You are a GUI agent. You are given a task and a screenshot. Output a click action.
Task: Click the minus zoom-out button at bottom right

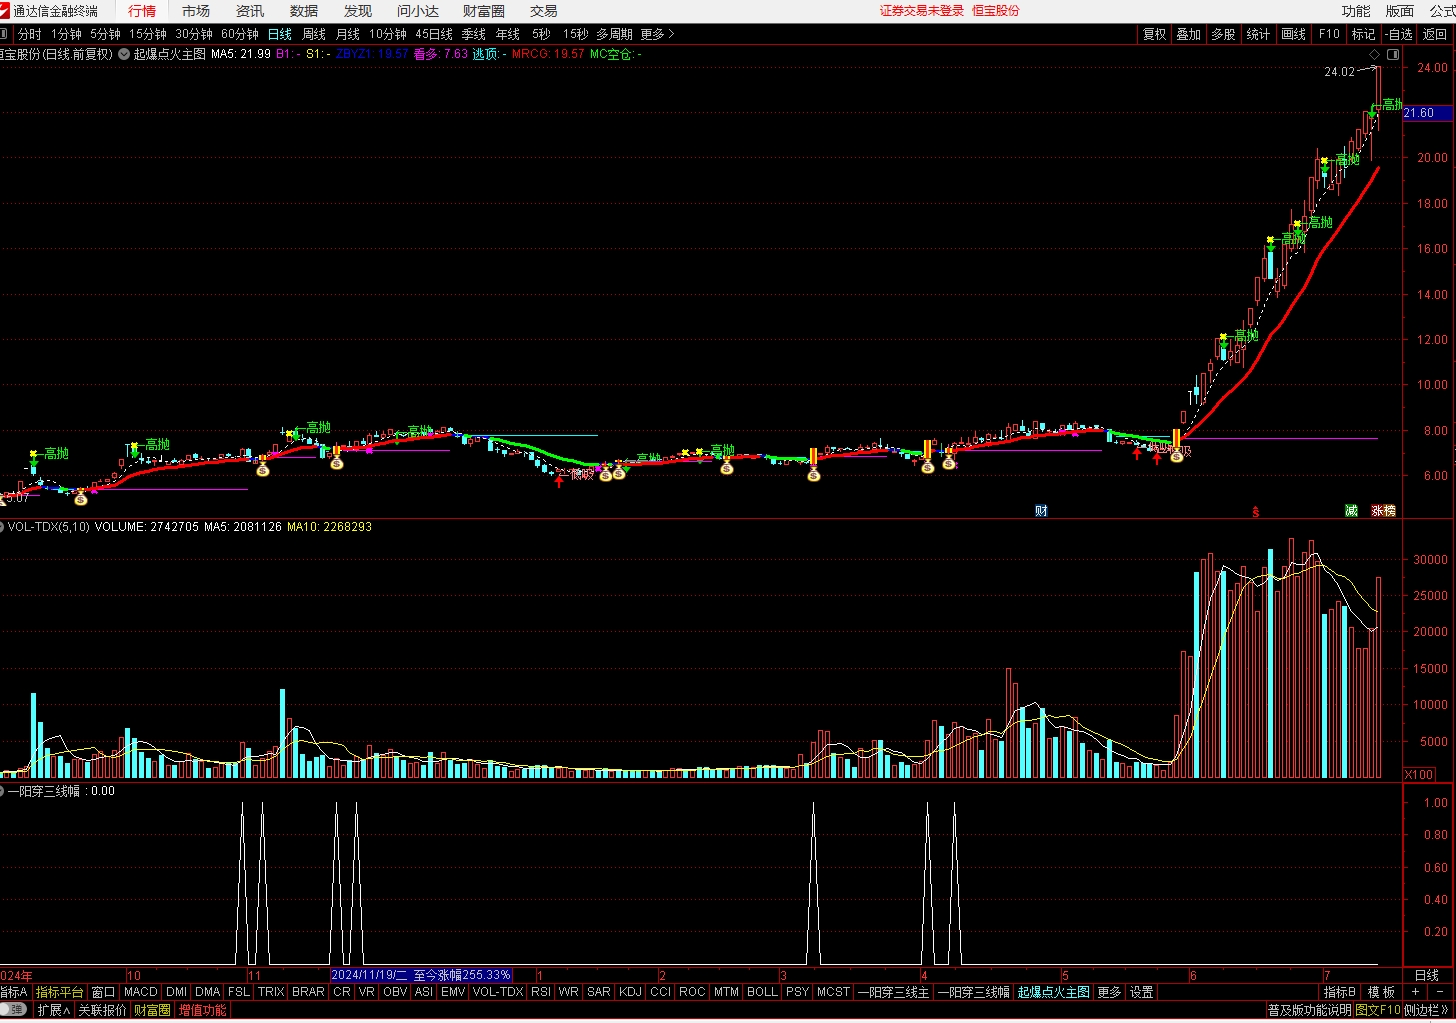click(1441, 992)
